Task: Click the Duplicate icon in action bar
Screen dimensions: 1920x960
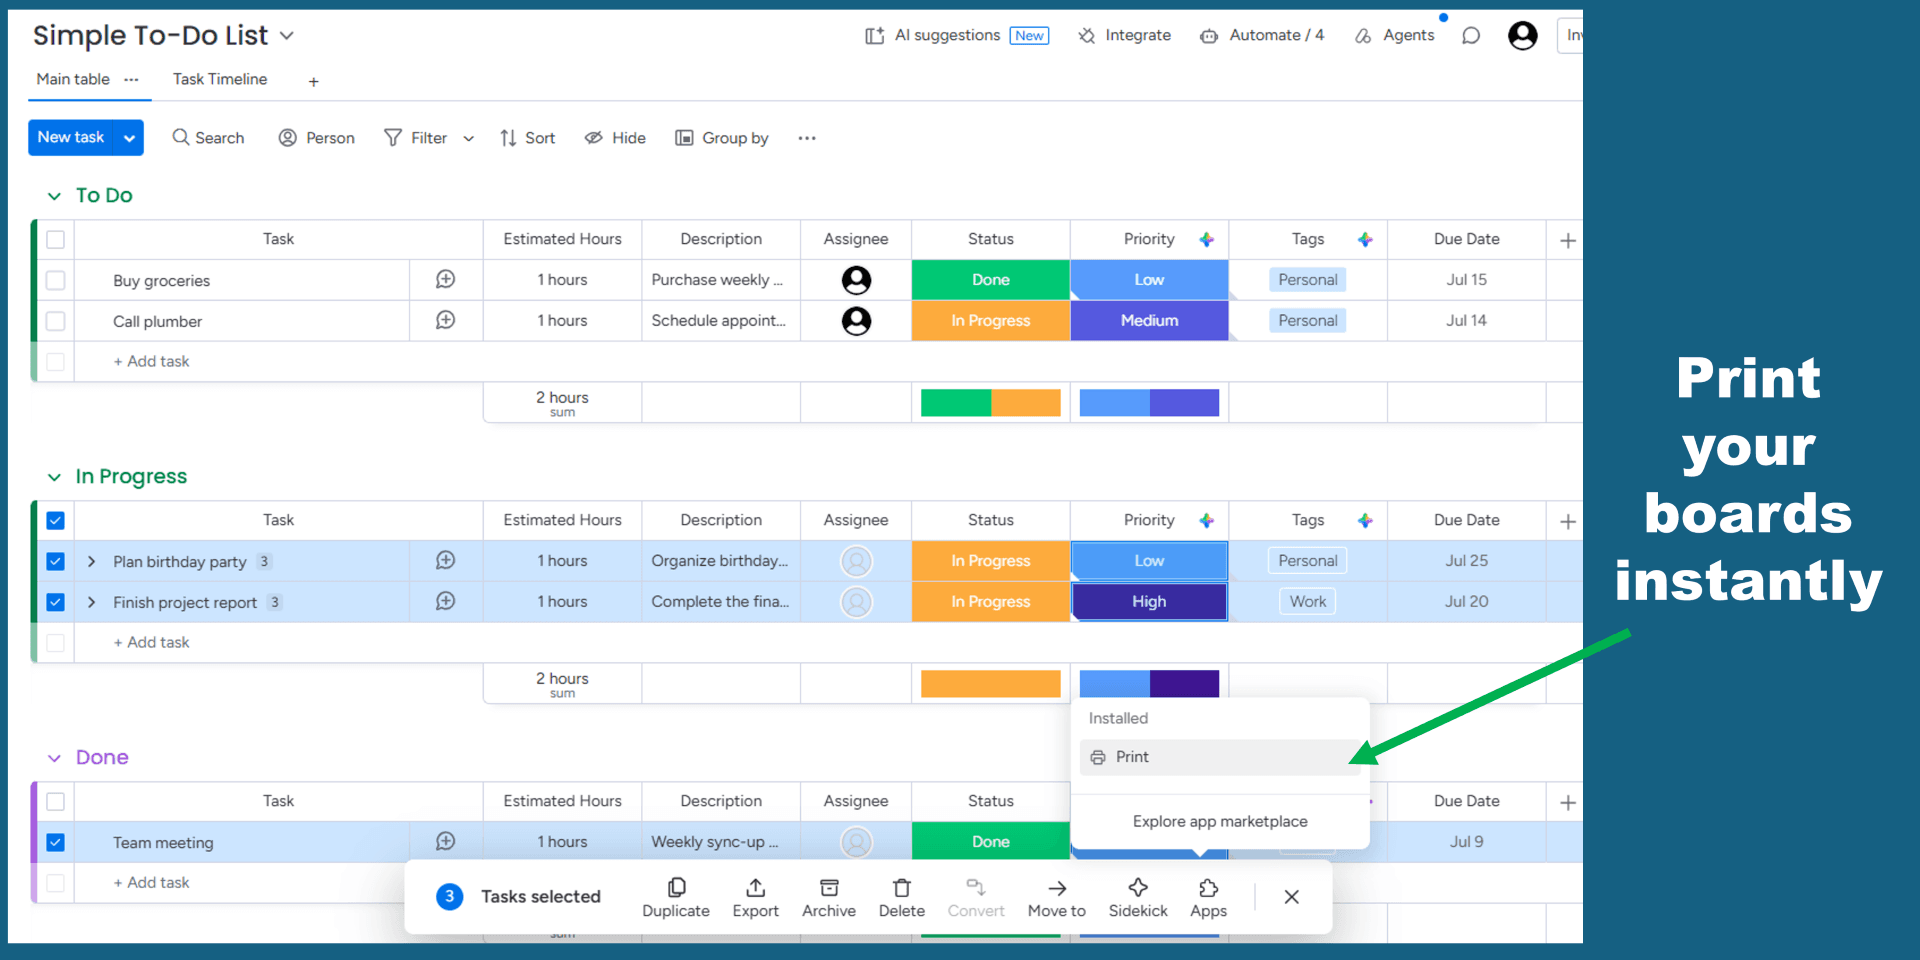Action: pos(676,888)
